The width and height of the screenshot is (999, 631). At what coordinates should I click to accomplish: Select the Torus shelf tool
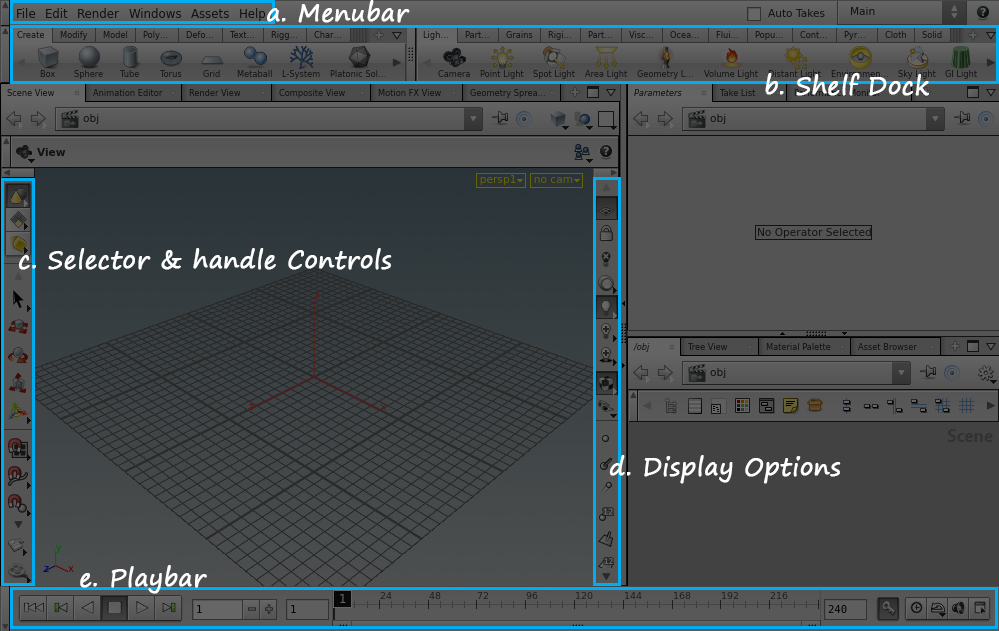171,62
